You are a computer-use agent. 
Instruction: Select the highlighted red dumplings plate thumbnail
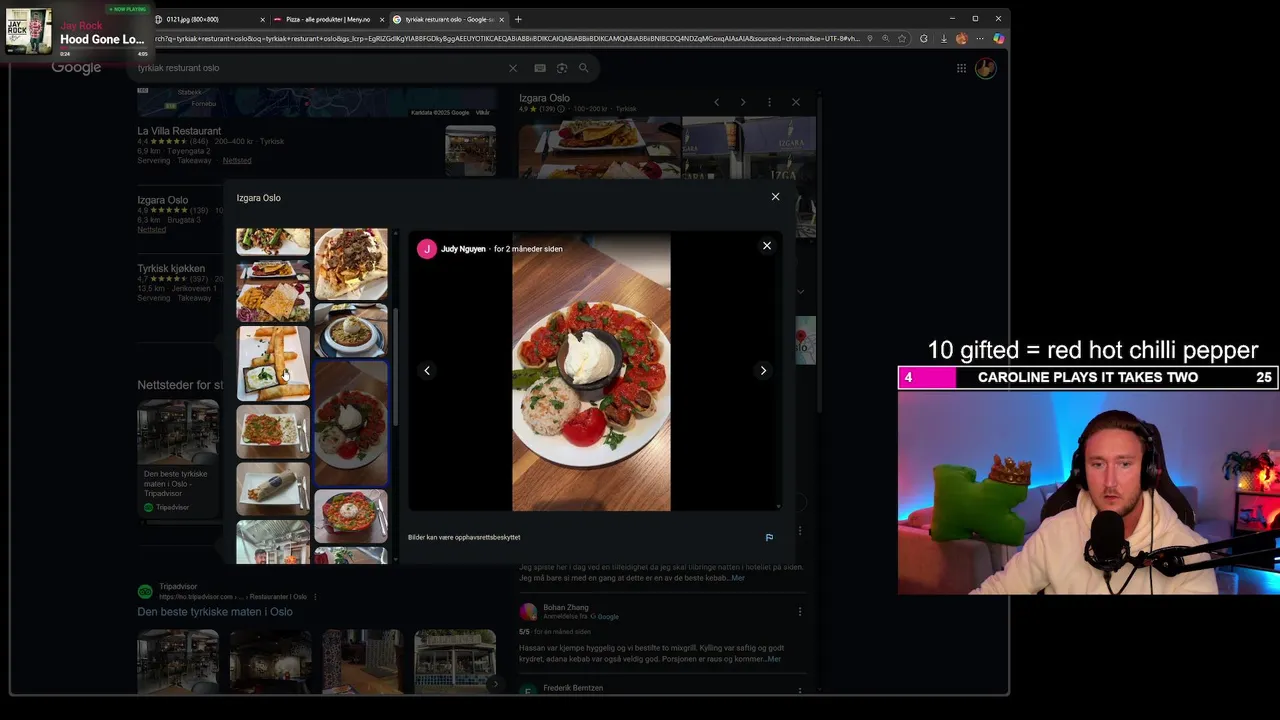coord(351,423)
